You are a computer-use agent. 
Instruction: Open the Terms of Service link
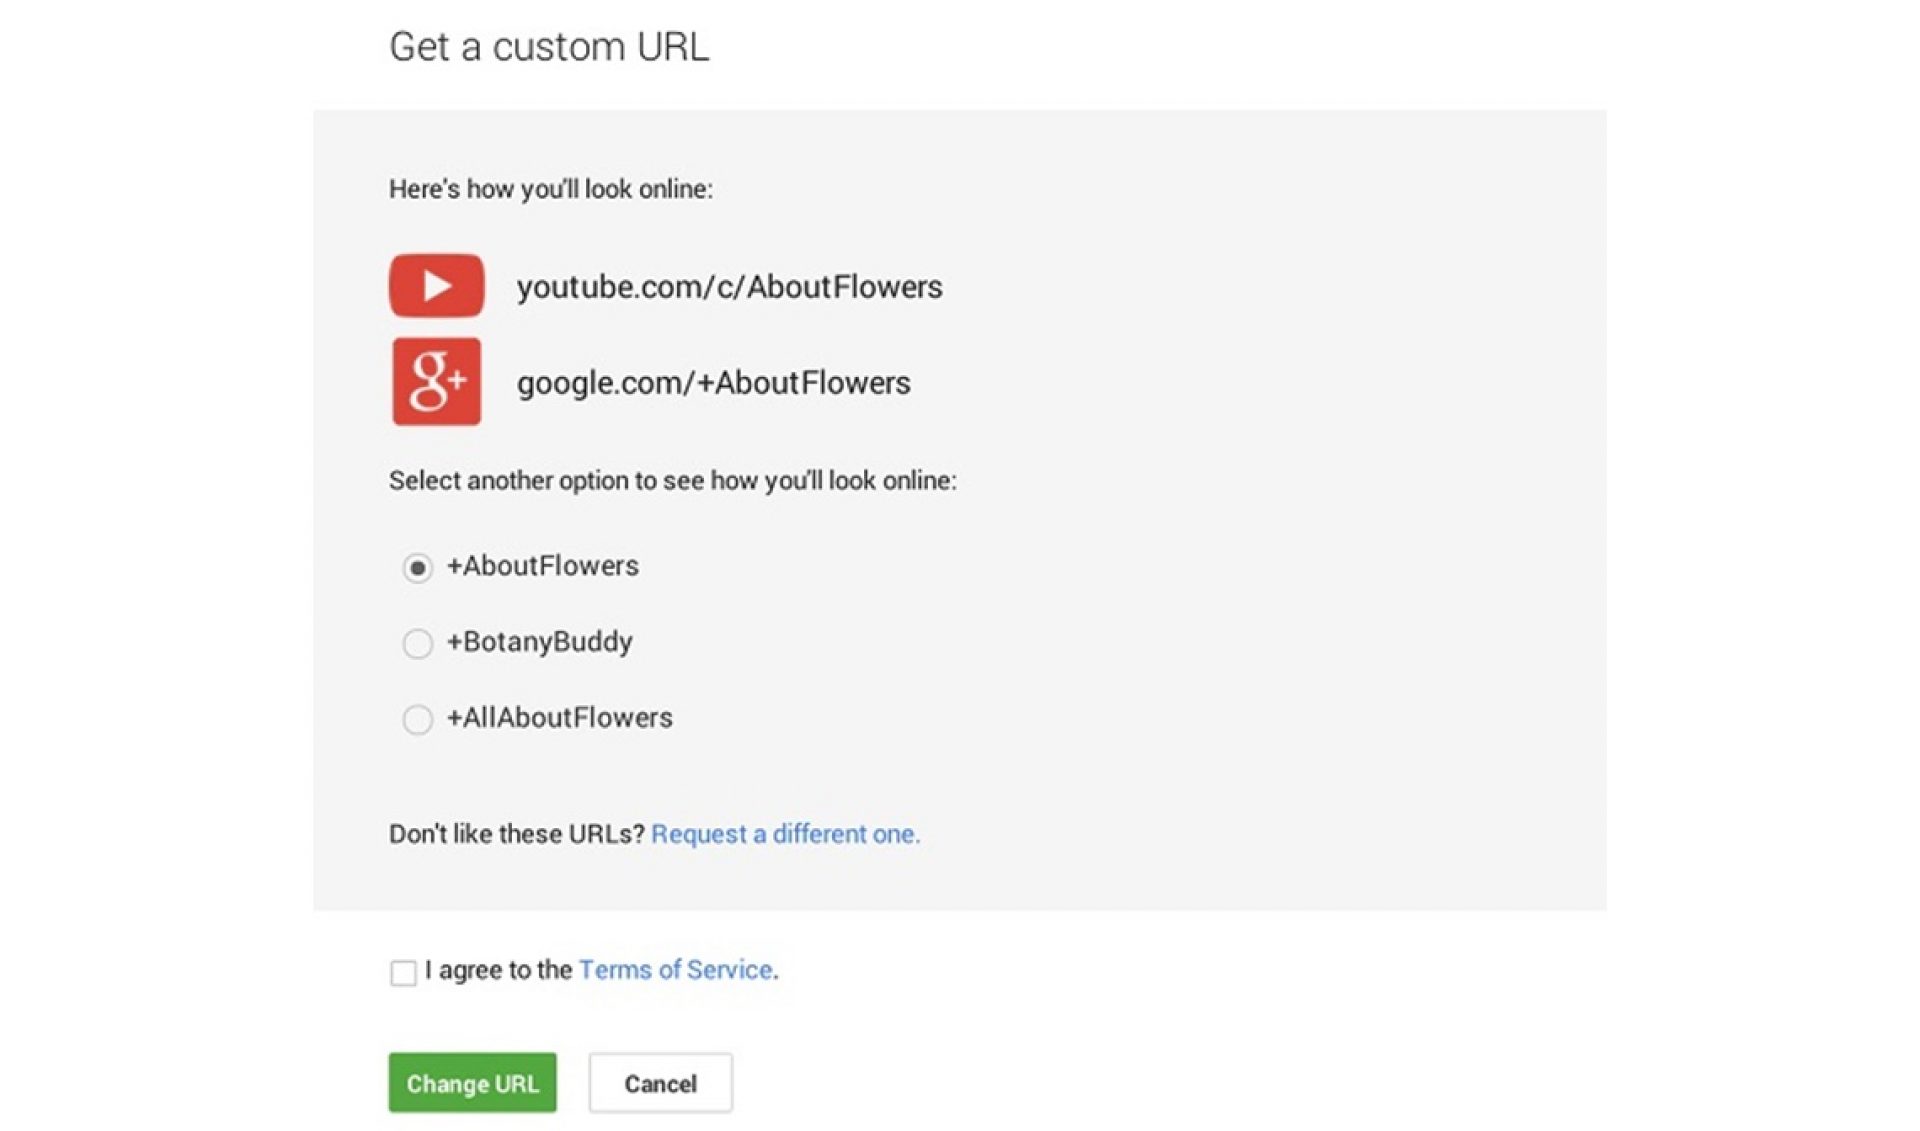coord(676,969)
